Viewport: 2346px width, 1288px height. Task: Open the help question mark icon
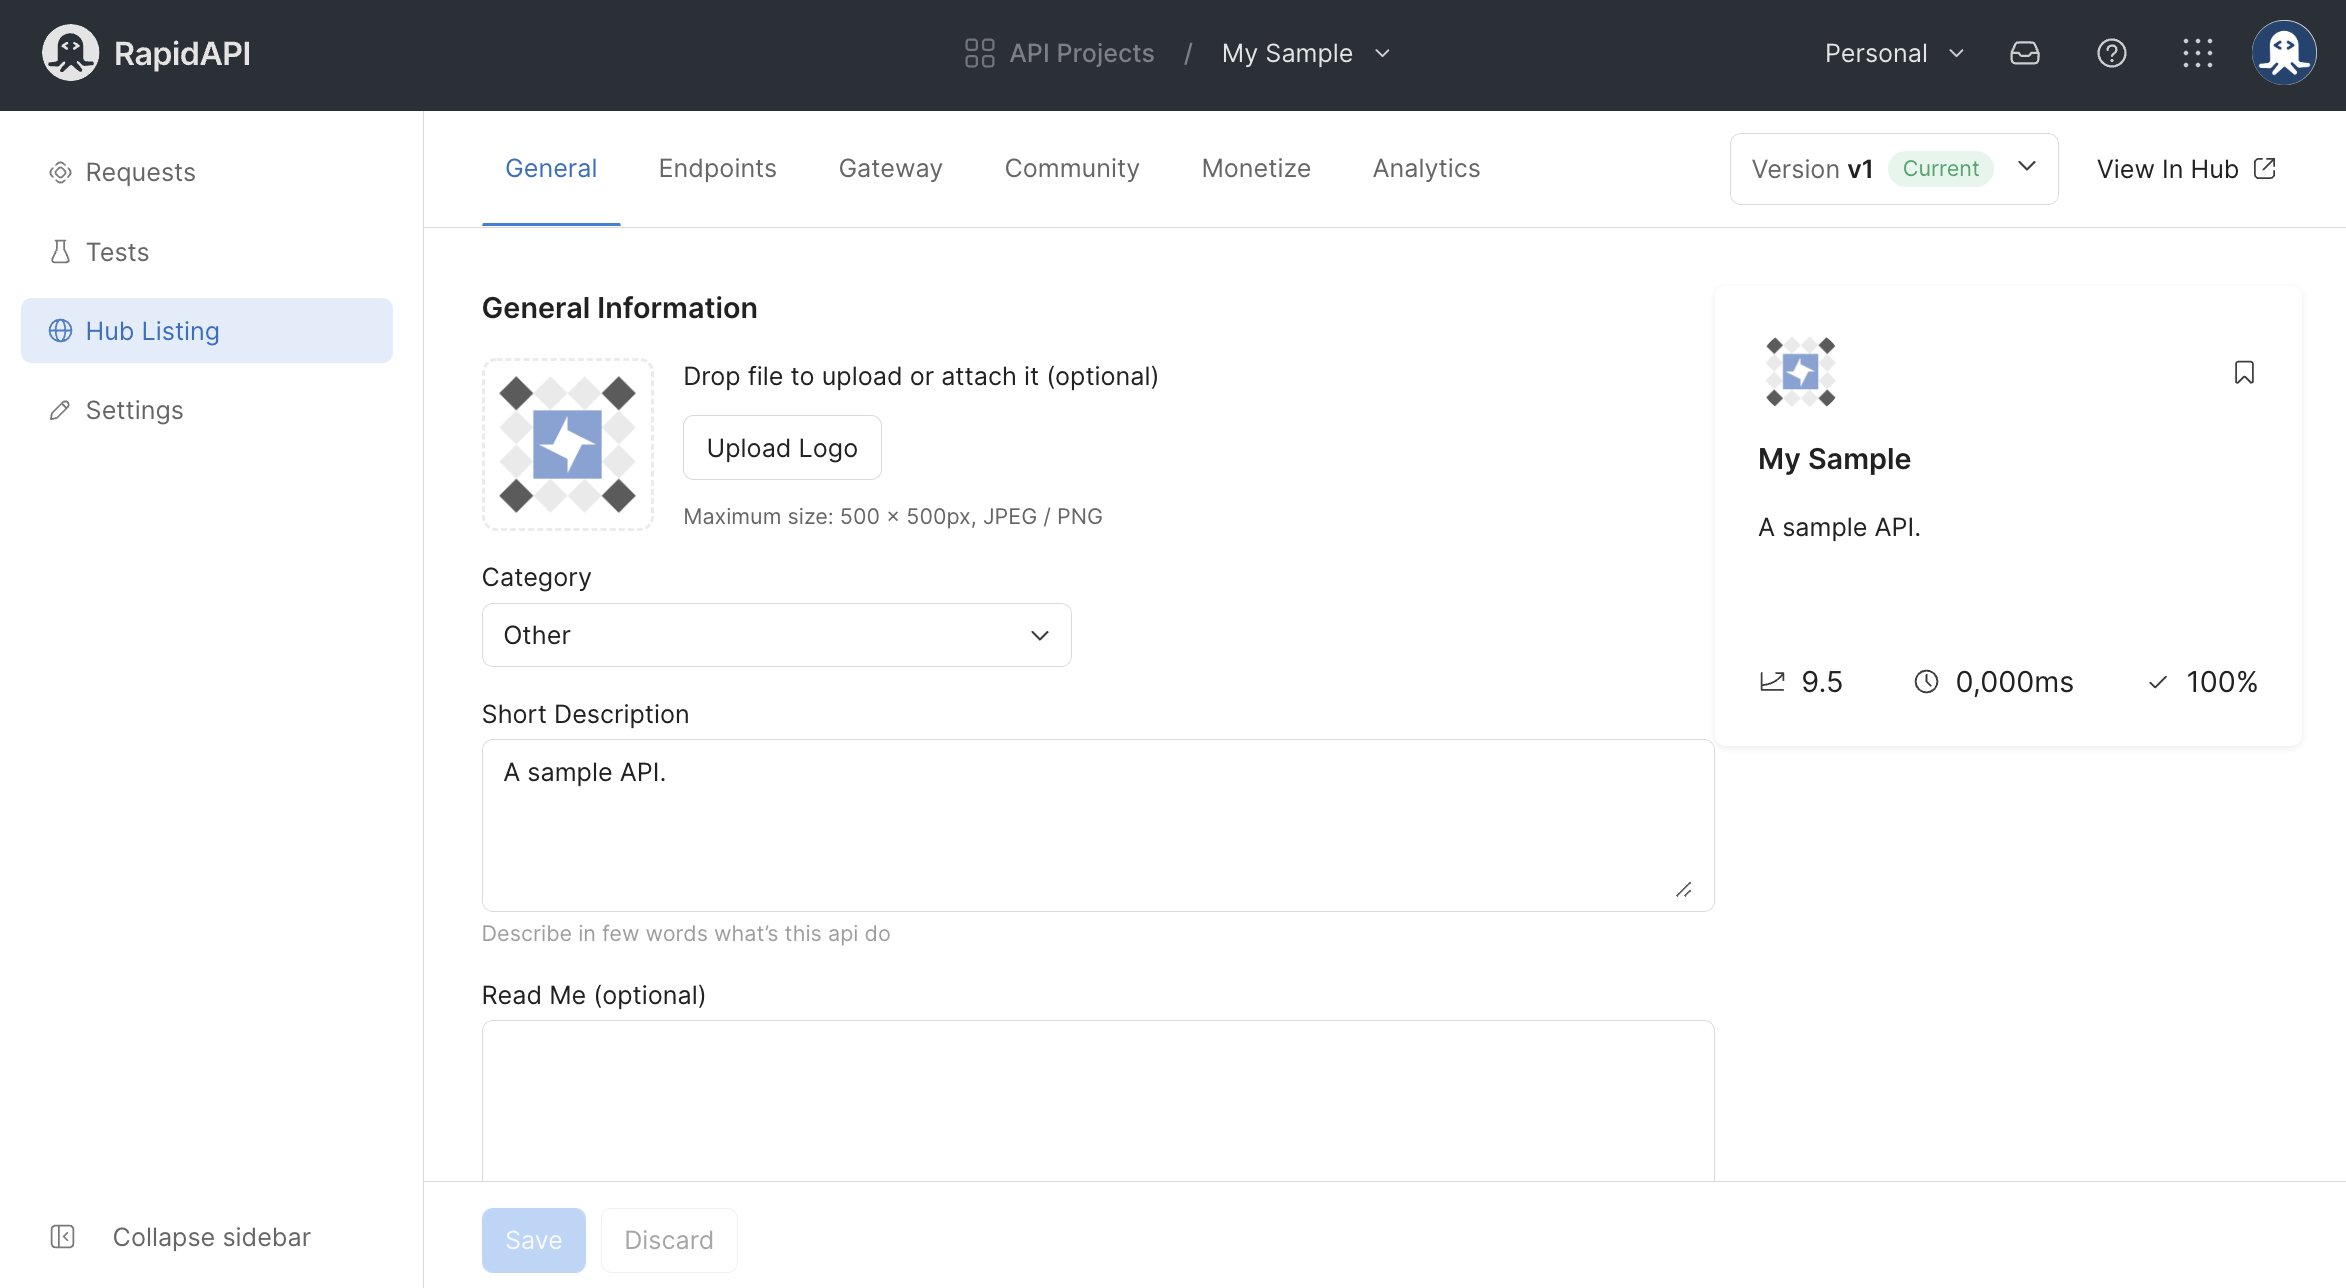tap(2111, 53)
